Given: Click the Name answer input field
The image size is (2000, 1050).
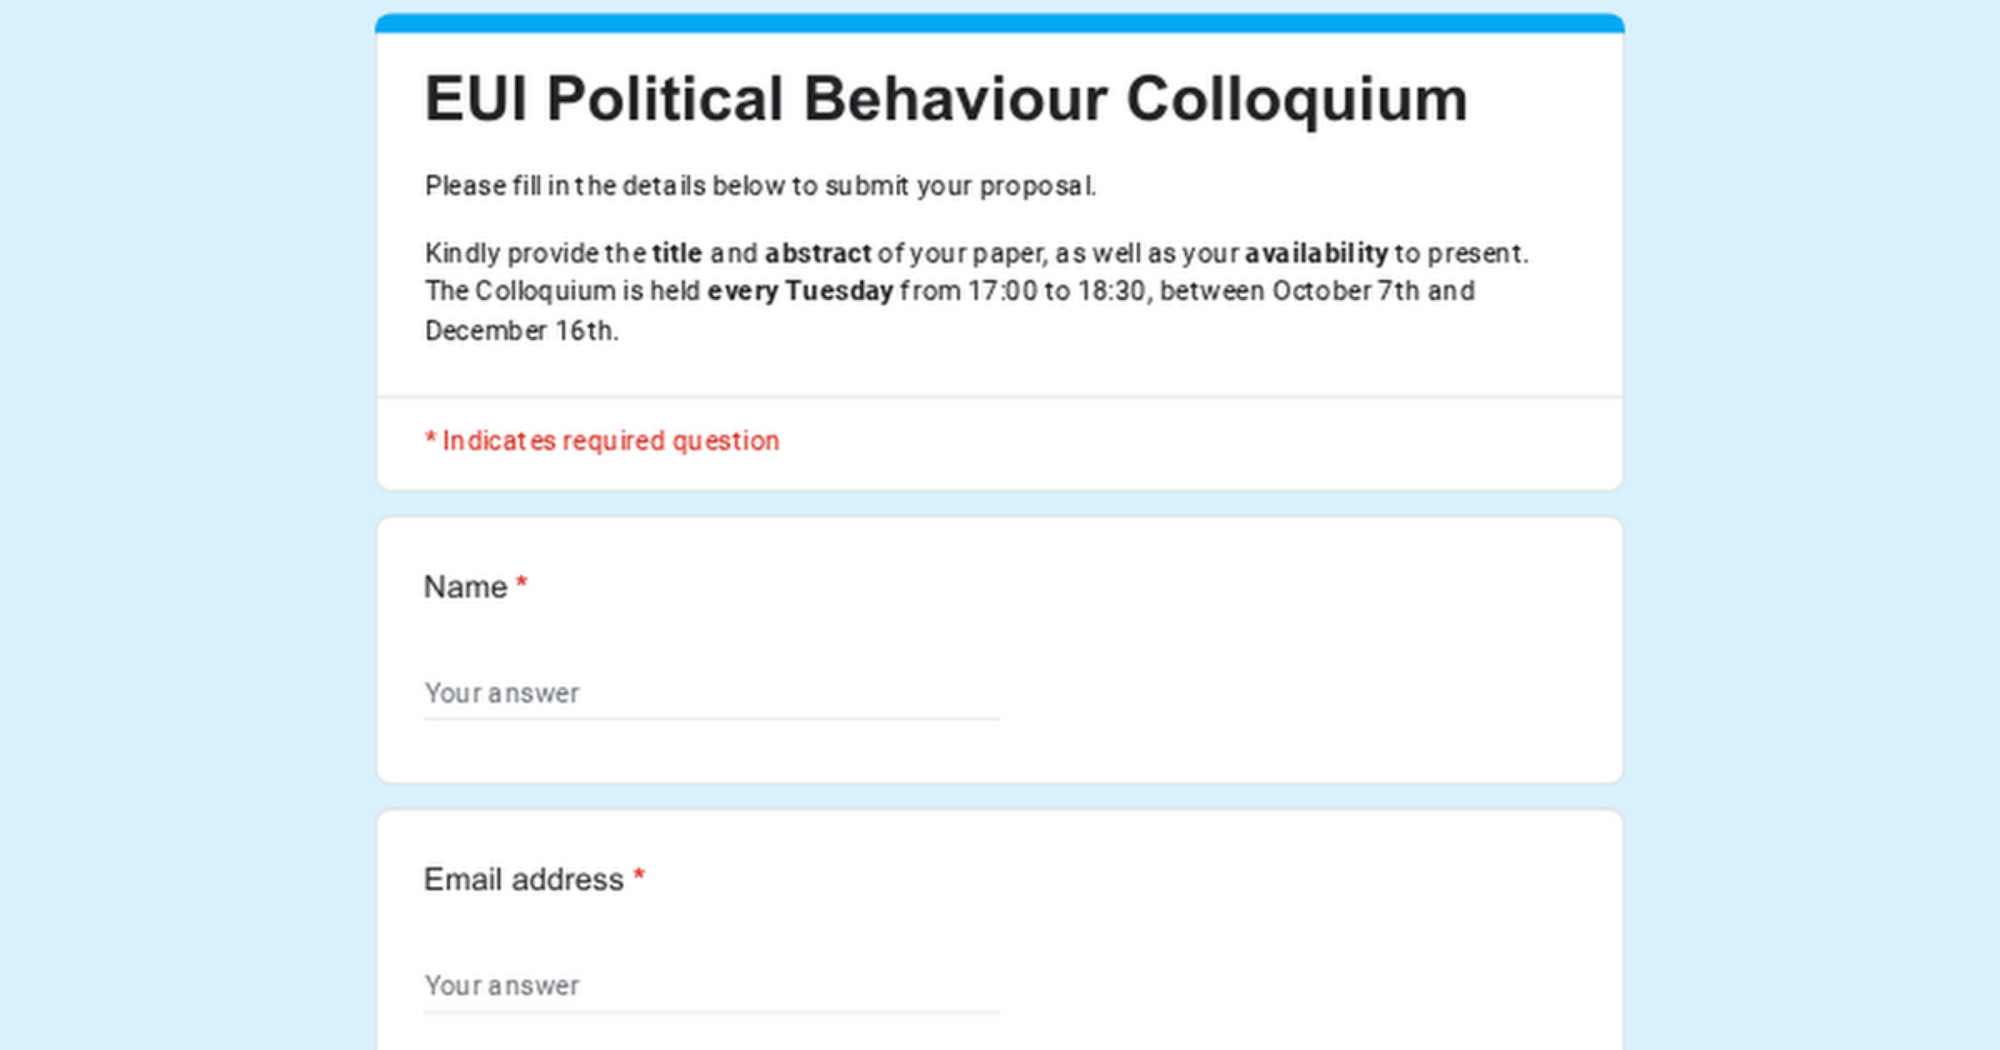Looking at the screenshot, I should [710, 693].
